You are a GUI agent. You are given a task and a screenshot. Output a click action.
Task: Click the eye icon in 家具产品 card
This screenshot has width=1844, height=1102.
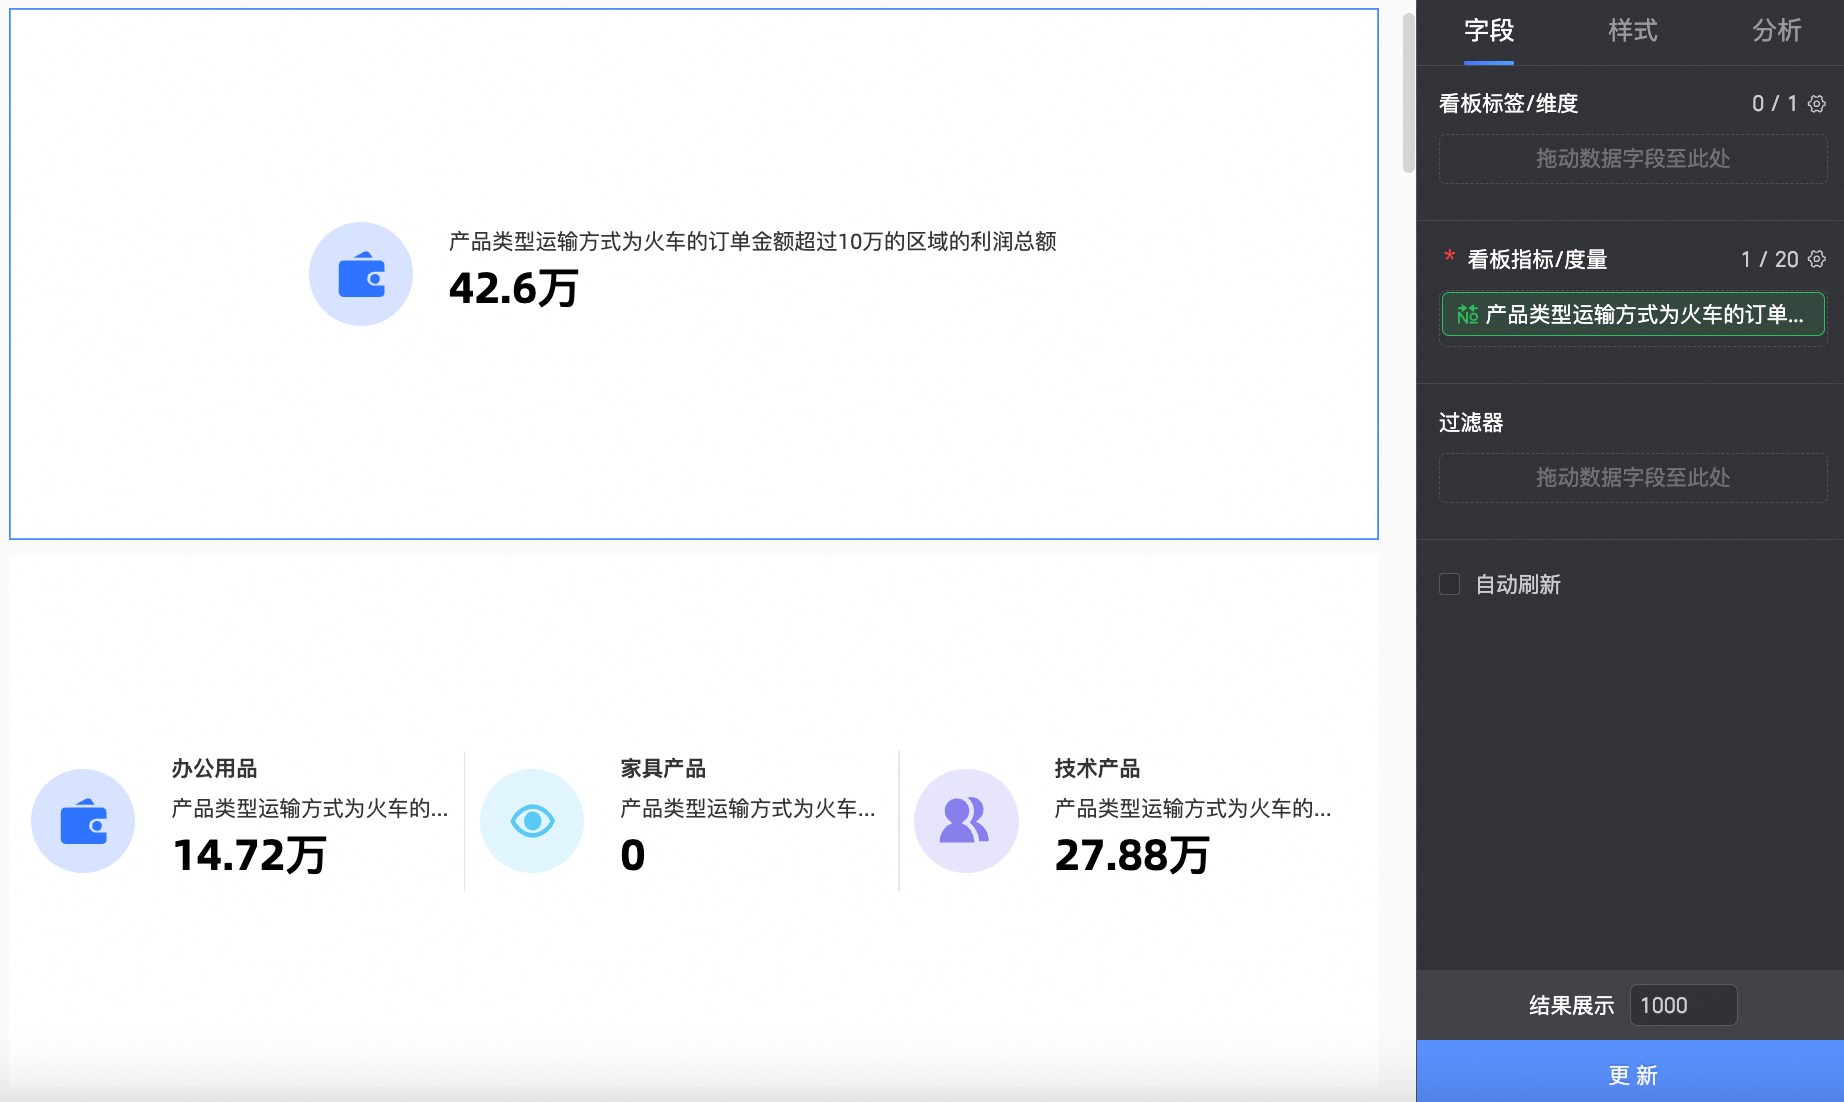click(x=532, y=821)
